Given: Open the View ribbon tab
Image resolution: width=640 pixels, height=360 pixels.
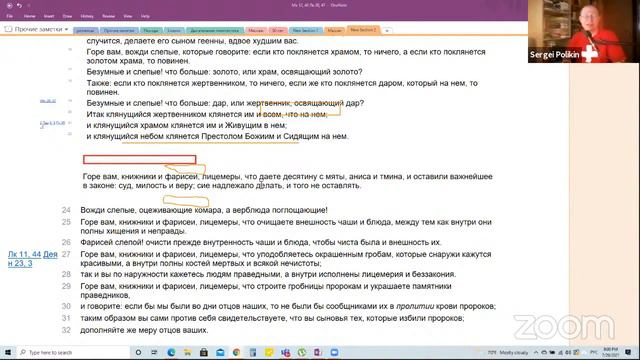Looking at the screenshot, I should click(x=128, y=16).
